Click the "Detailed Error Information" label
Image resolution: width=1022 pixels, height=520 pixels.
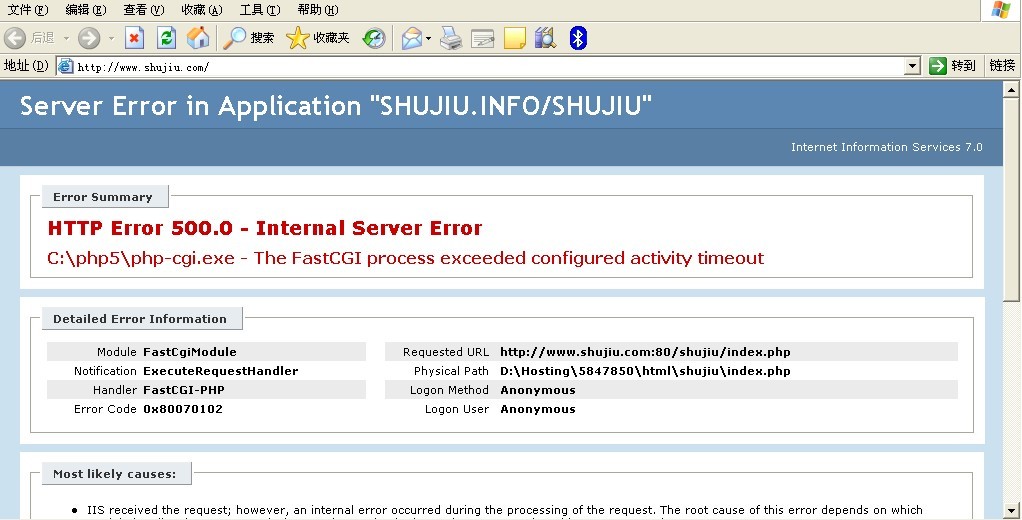(x=140, y=319)
